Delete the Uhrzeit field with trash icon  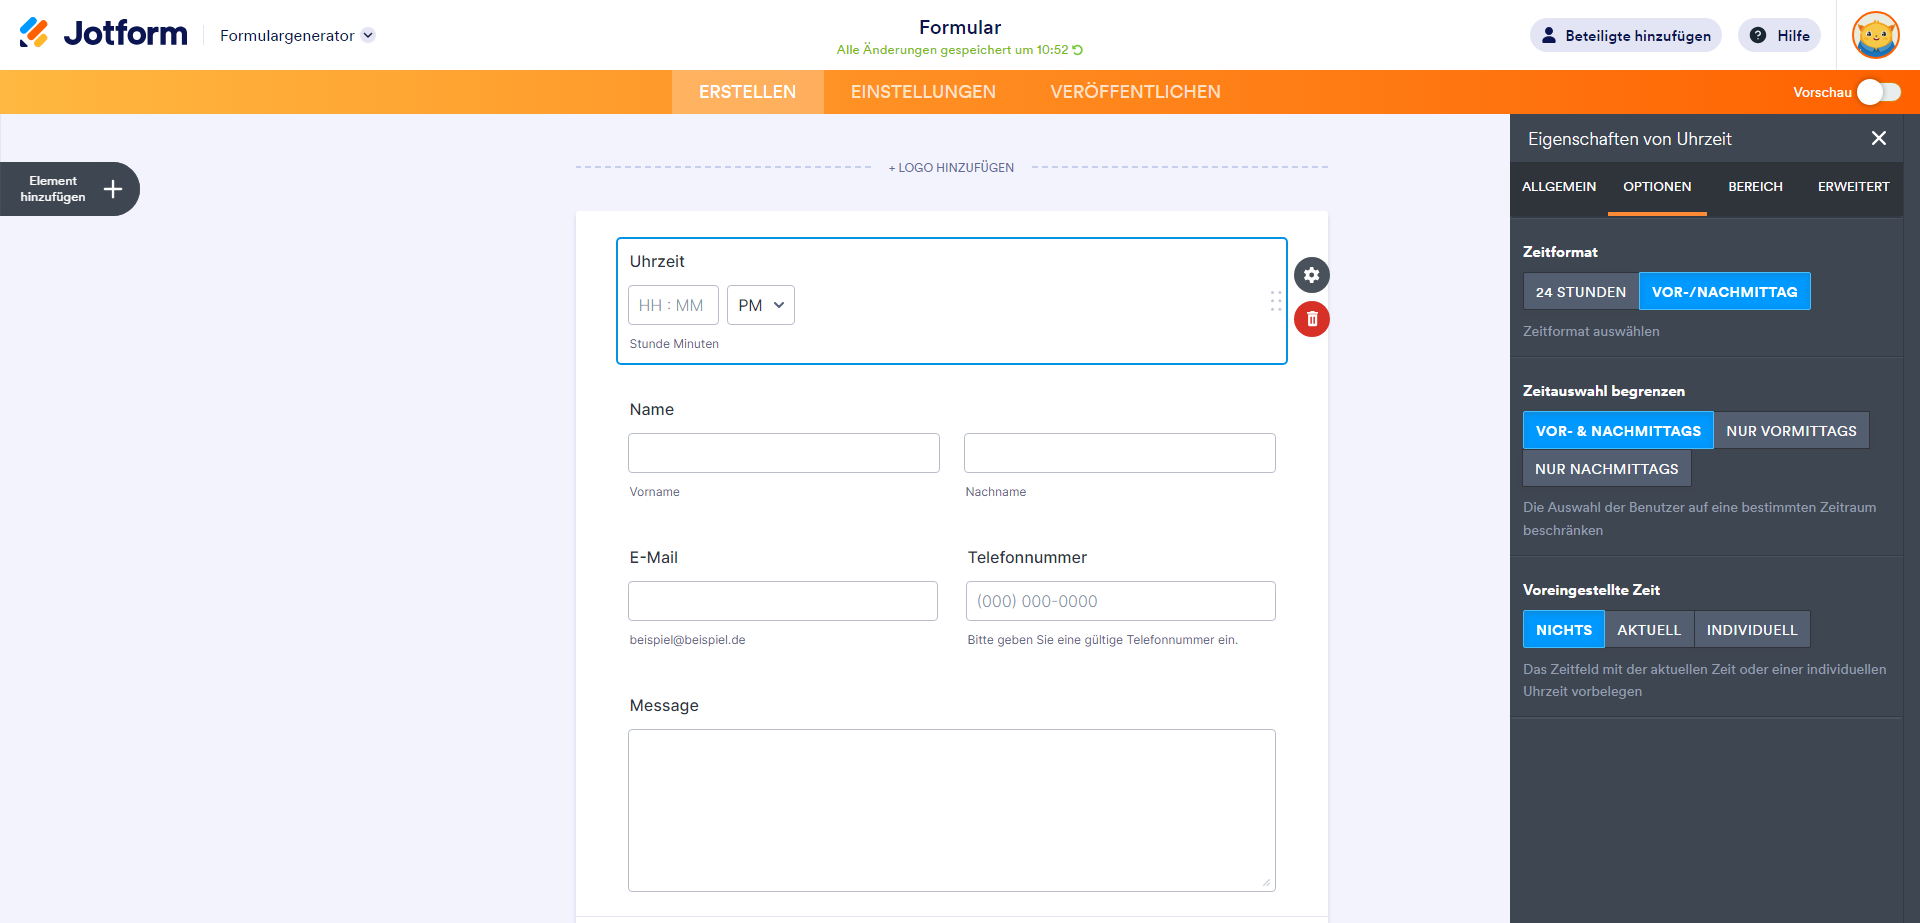point(1311,319)
